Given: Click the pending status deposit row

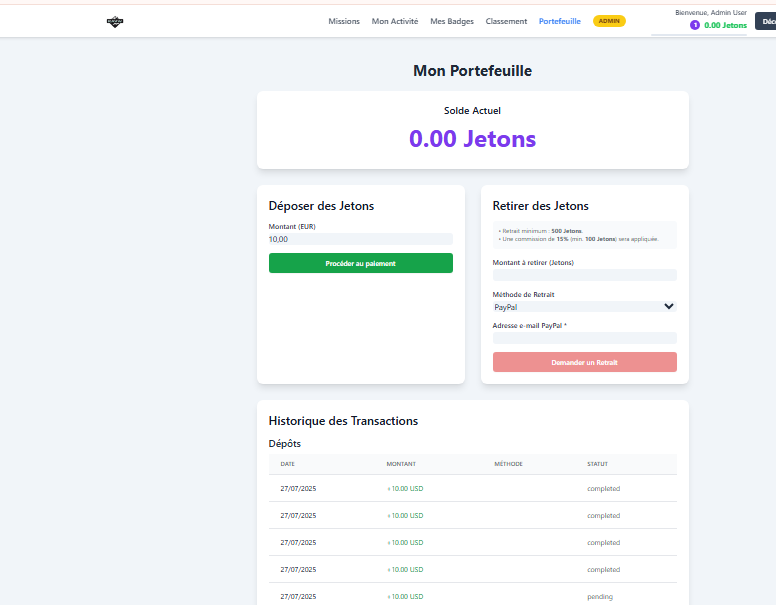Looking at the screenshot, I should (x=472, y=596).
